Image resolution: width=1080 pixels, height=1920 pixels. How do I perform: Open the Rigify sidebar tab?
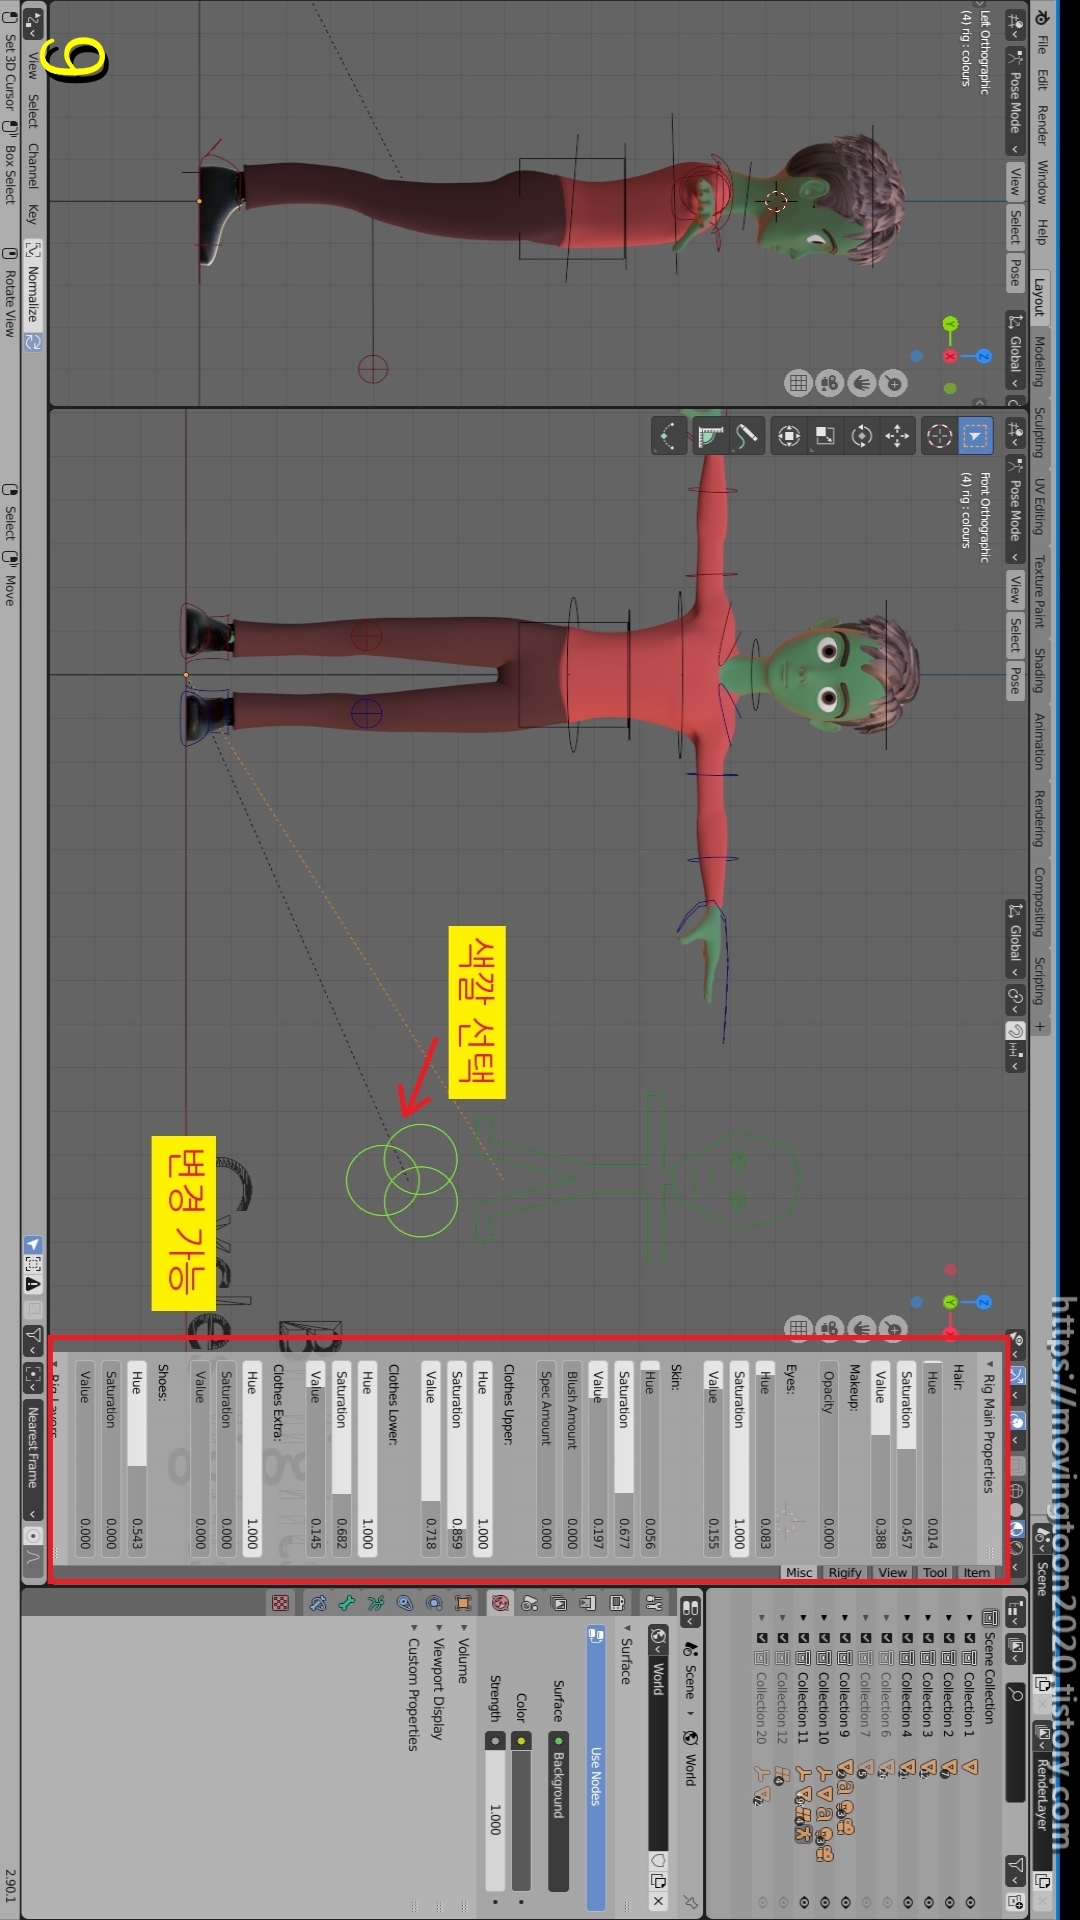(845, 1572)
